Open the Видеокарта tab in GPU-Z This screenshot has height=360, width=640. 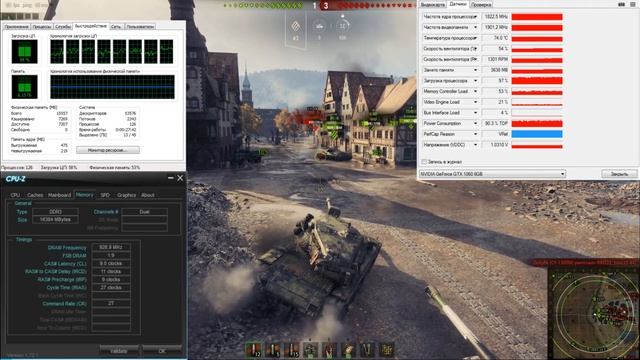coord(432,5)
